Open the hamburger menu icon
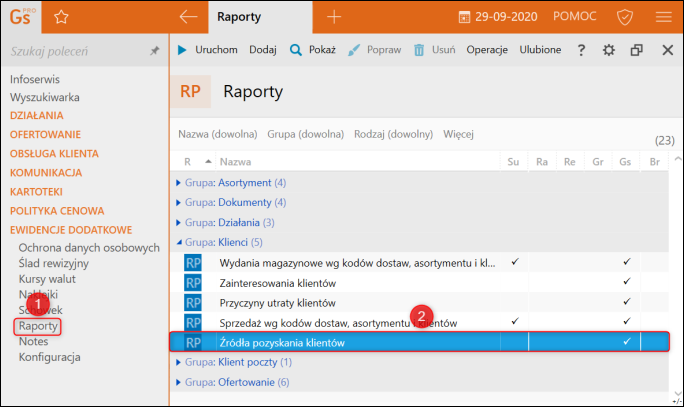Viewport: 684px width, 407px height. 663,17
